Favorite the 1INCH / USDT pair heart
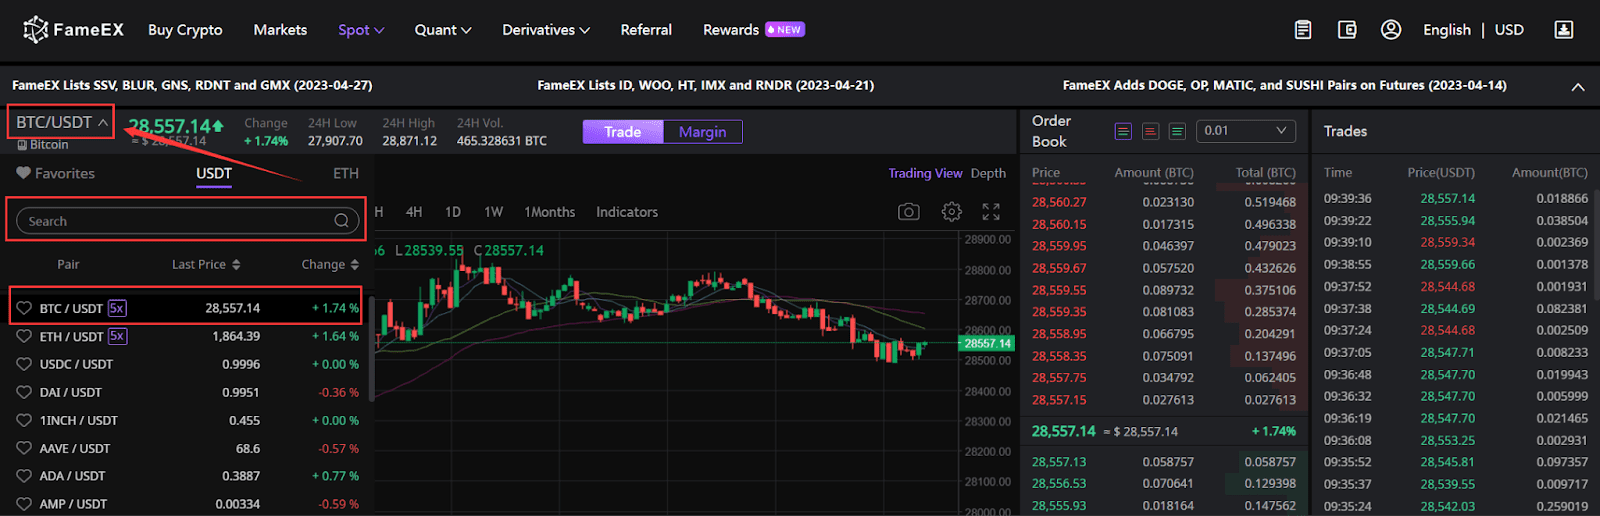This screenshot has width=1600, height=516. click(24, 420)
